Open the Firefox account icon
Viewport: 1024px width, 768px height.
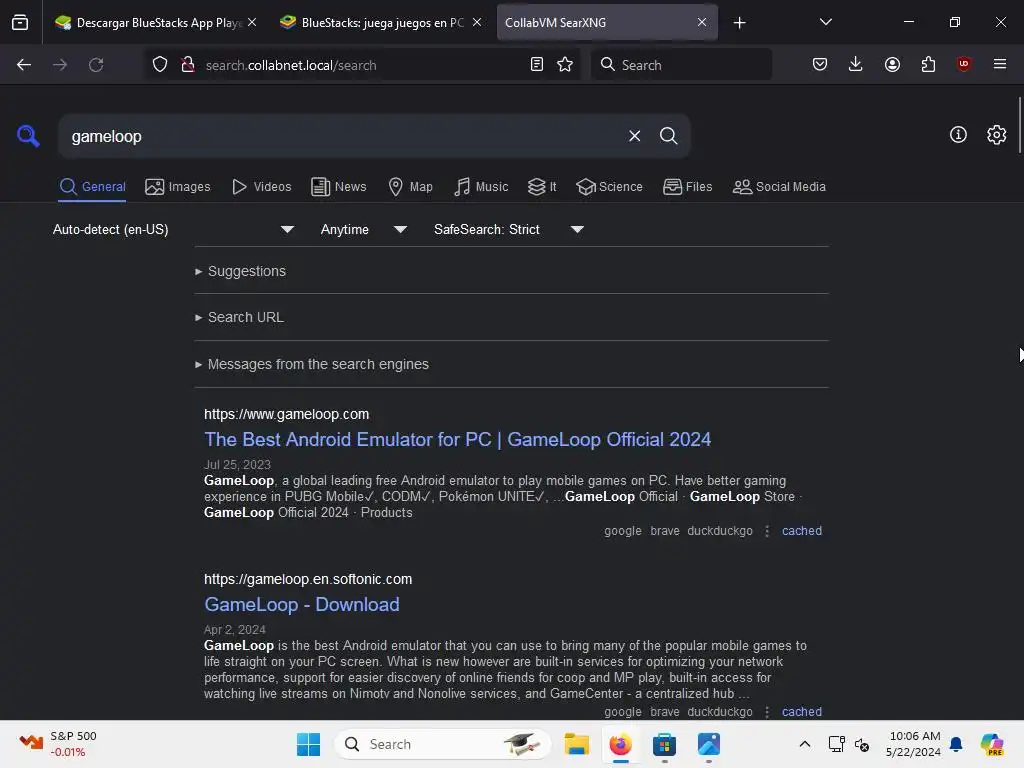pos(892,65)
